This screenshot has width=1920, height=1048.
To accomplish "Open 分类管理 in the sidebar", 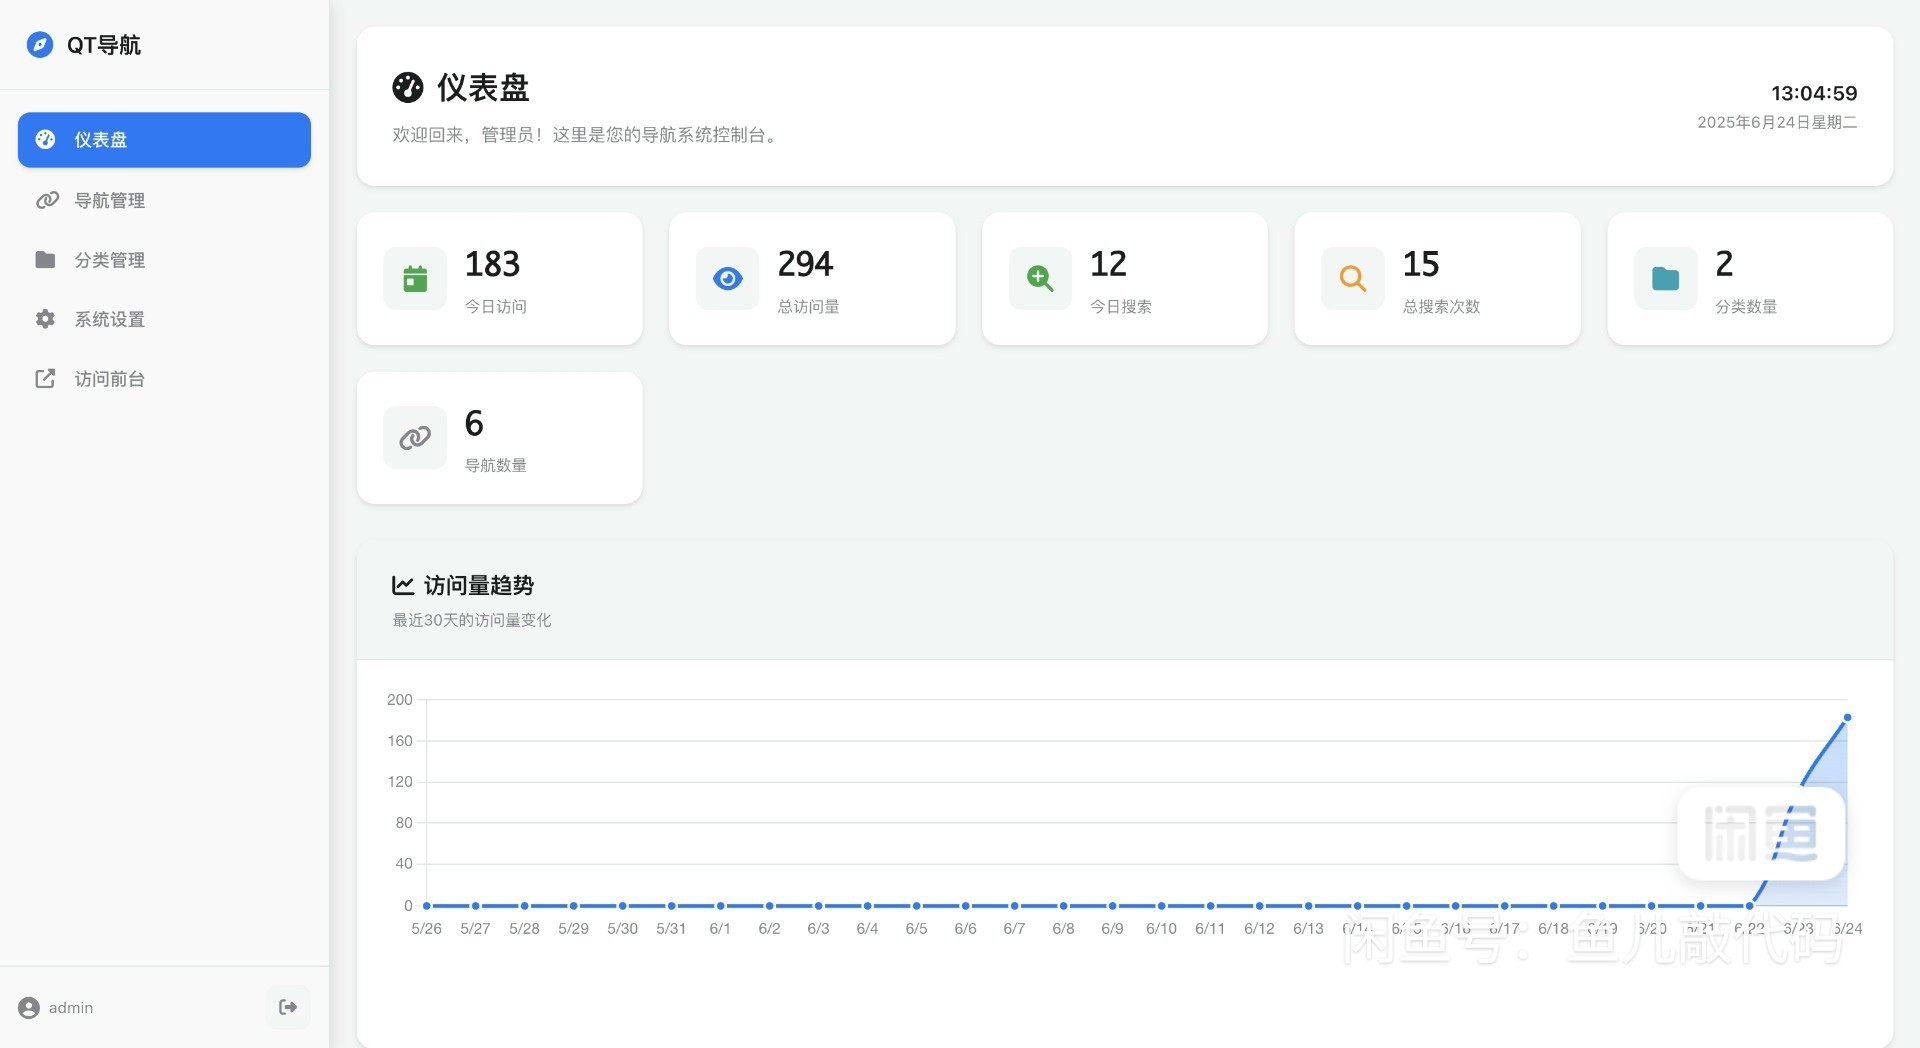I will click(x=109, y=260).
